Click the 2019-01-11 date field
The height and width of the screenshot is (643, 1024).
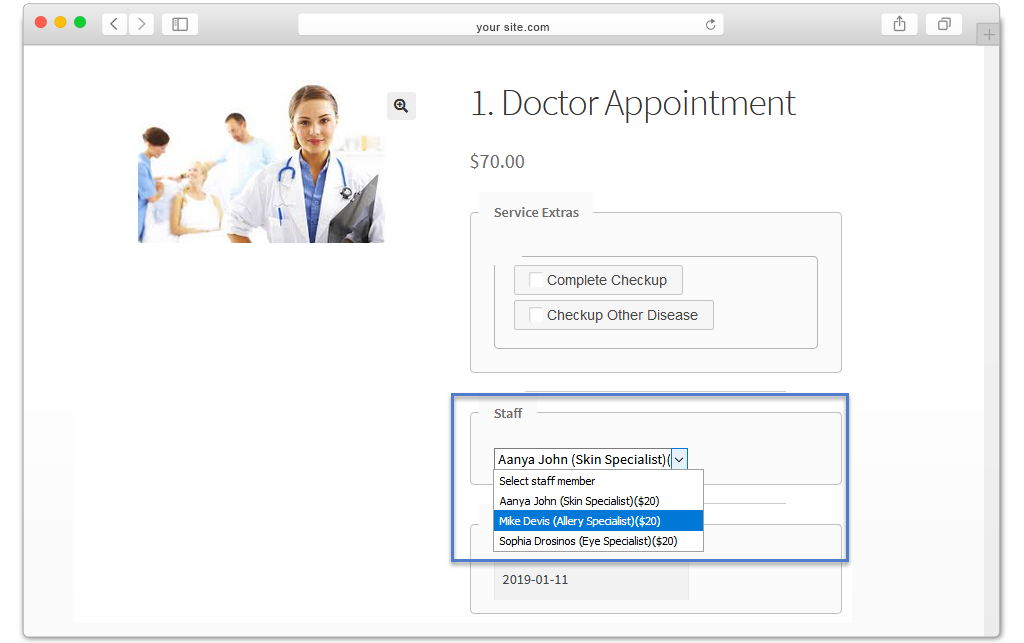click(591, 580)
